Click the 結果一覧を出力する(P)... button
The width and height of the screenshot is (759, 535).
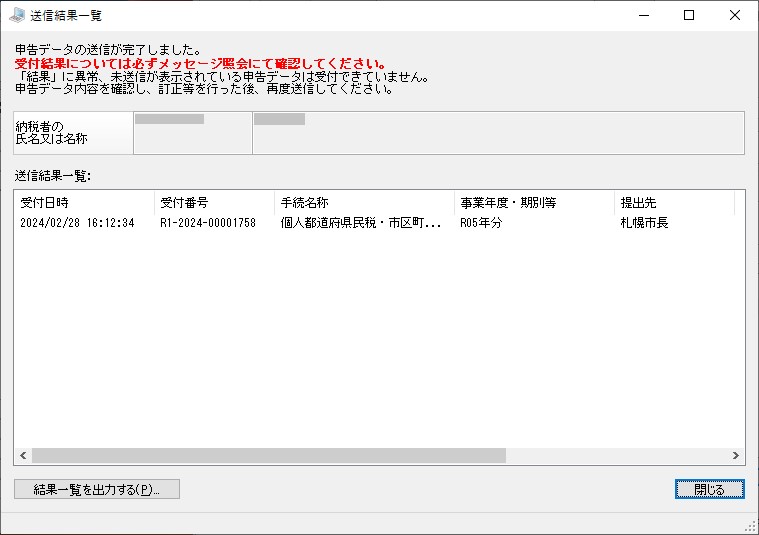pos(97,489)
